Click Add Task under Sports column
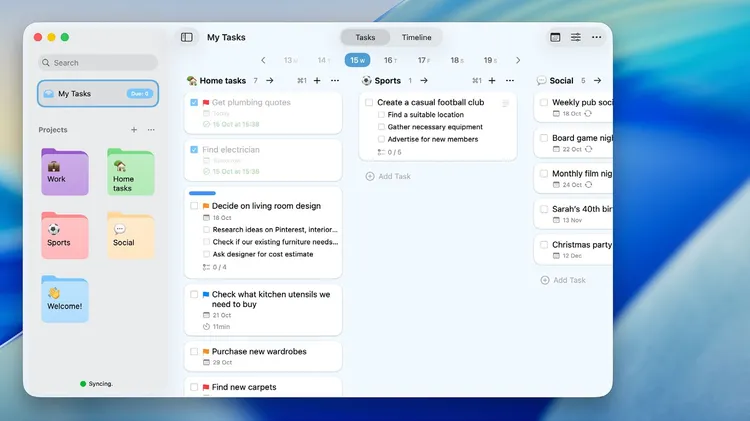The image size is (750, 421). point(388,176)
